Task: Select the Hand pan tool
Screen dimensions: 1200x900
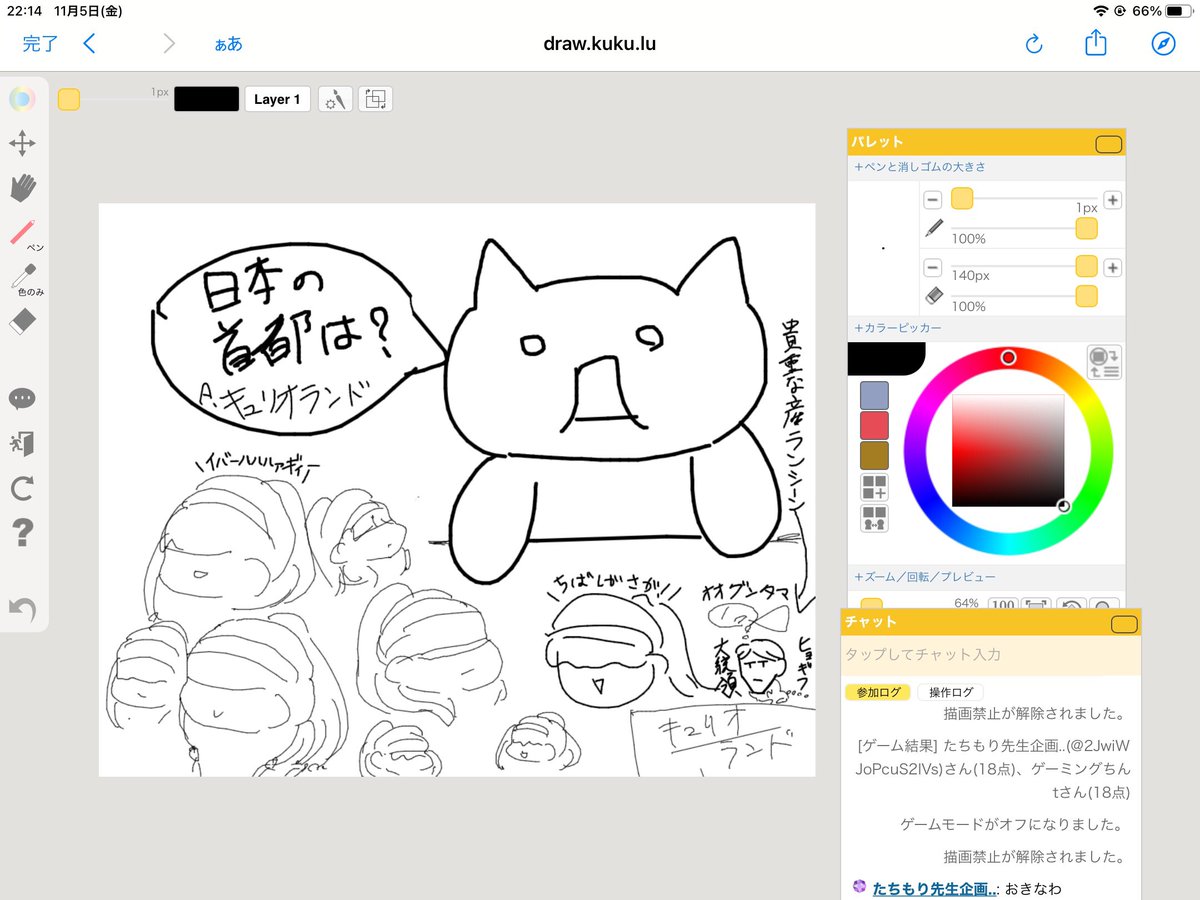Action: coord(23,188)
